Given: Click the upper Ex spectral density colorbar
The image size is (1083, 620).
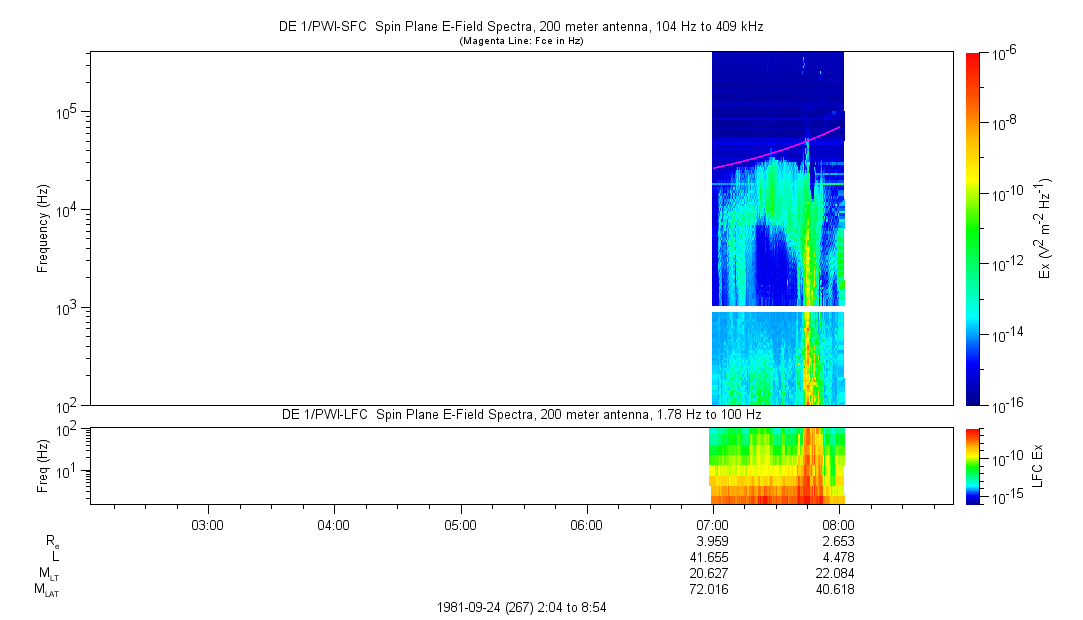Looking at the screenshot, I should (973, 228).
